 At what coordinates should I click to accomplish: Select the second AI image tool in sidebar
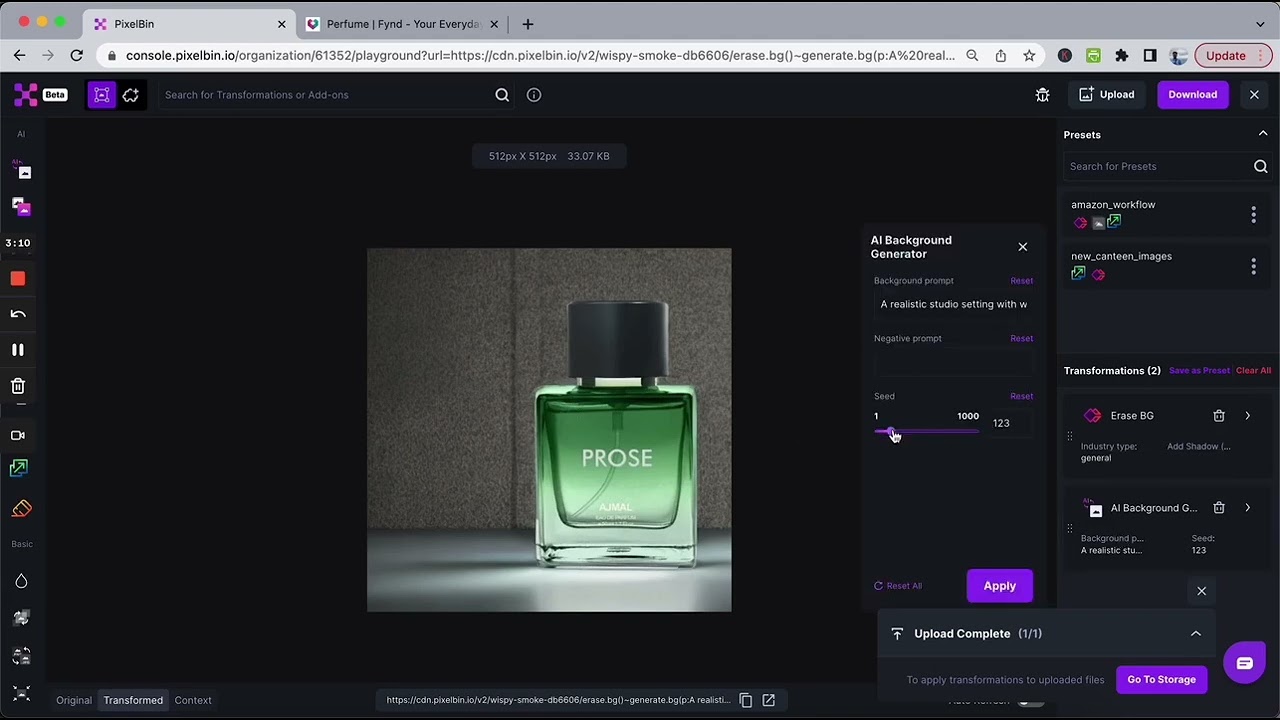(x=21, y=207)
